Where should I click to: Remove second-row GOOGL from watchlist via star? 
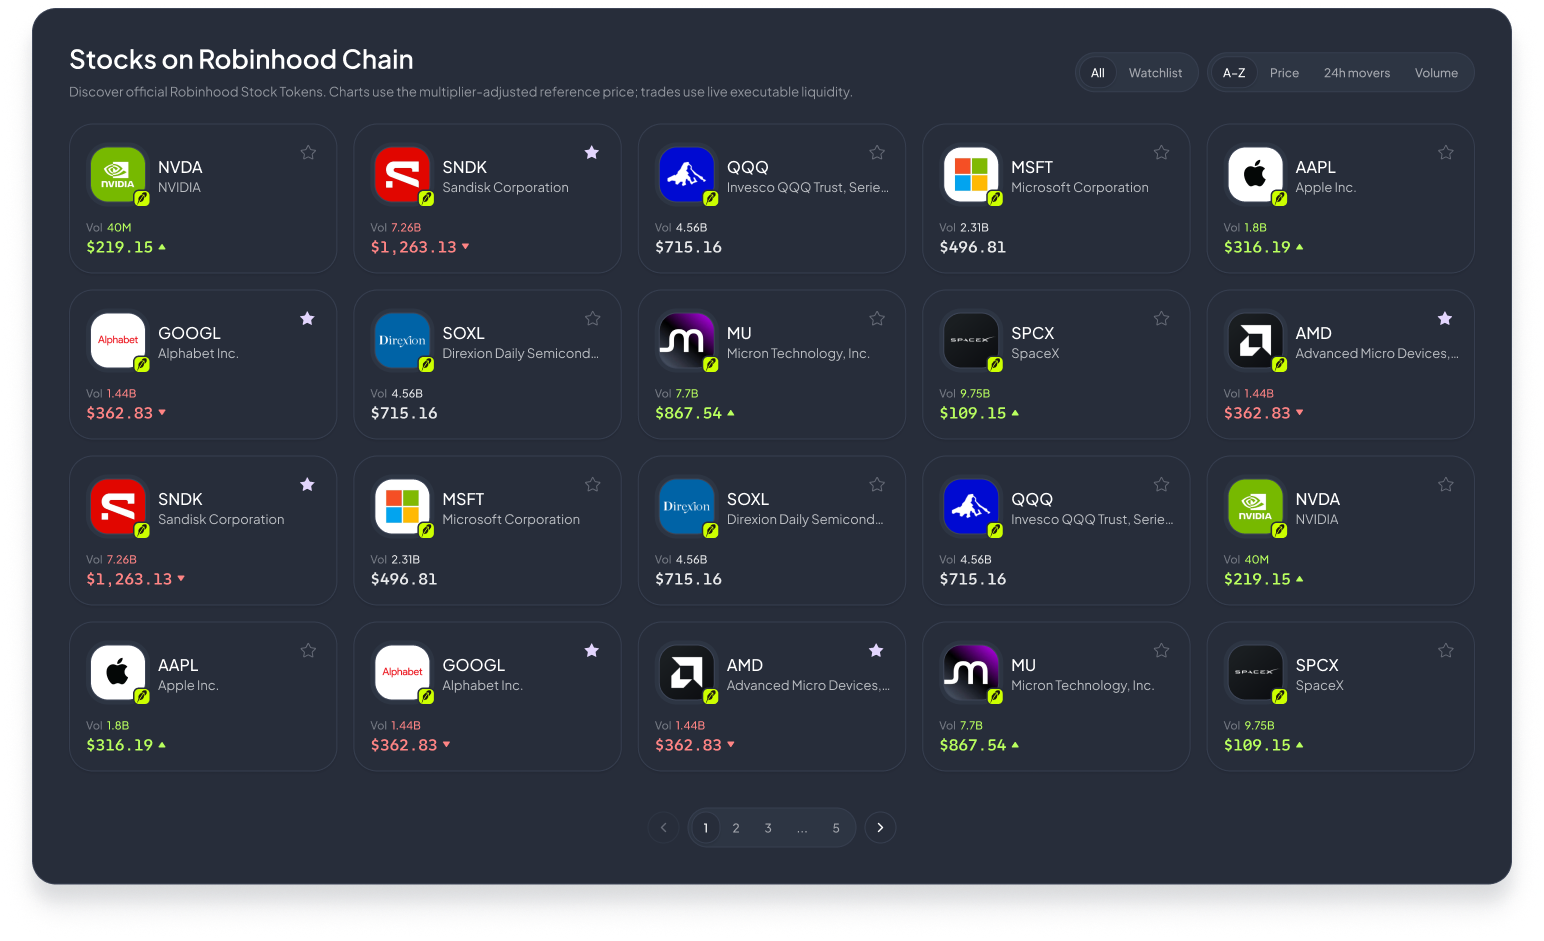(x=308, y=319)
